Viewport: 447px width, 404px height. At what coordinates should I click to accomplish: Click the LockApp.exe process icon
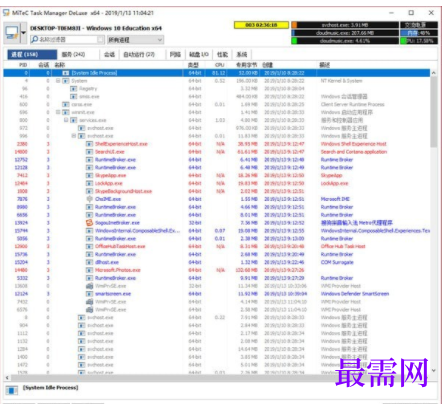coord(89,183)
